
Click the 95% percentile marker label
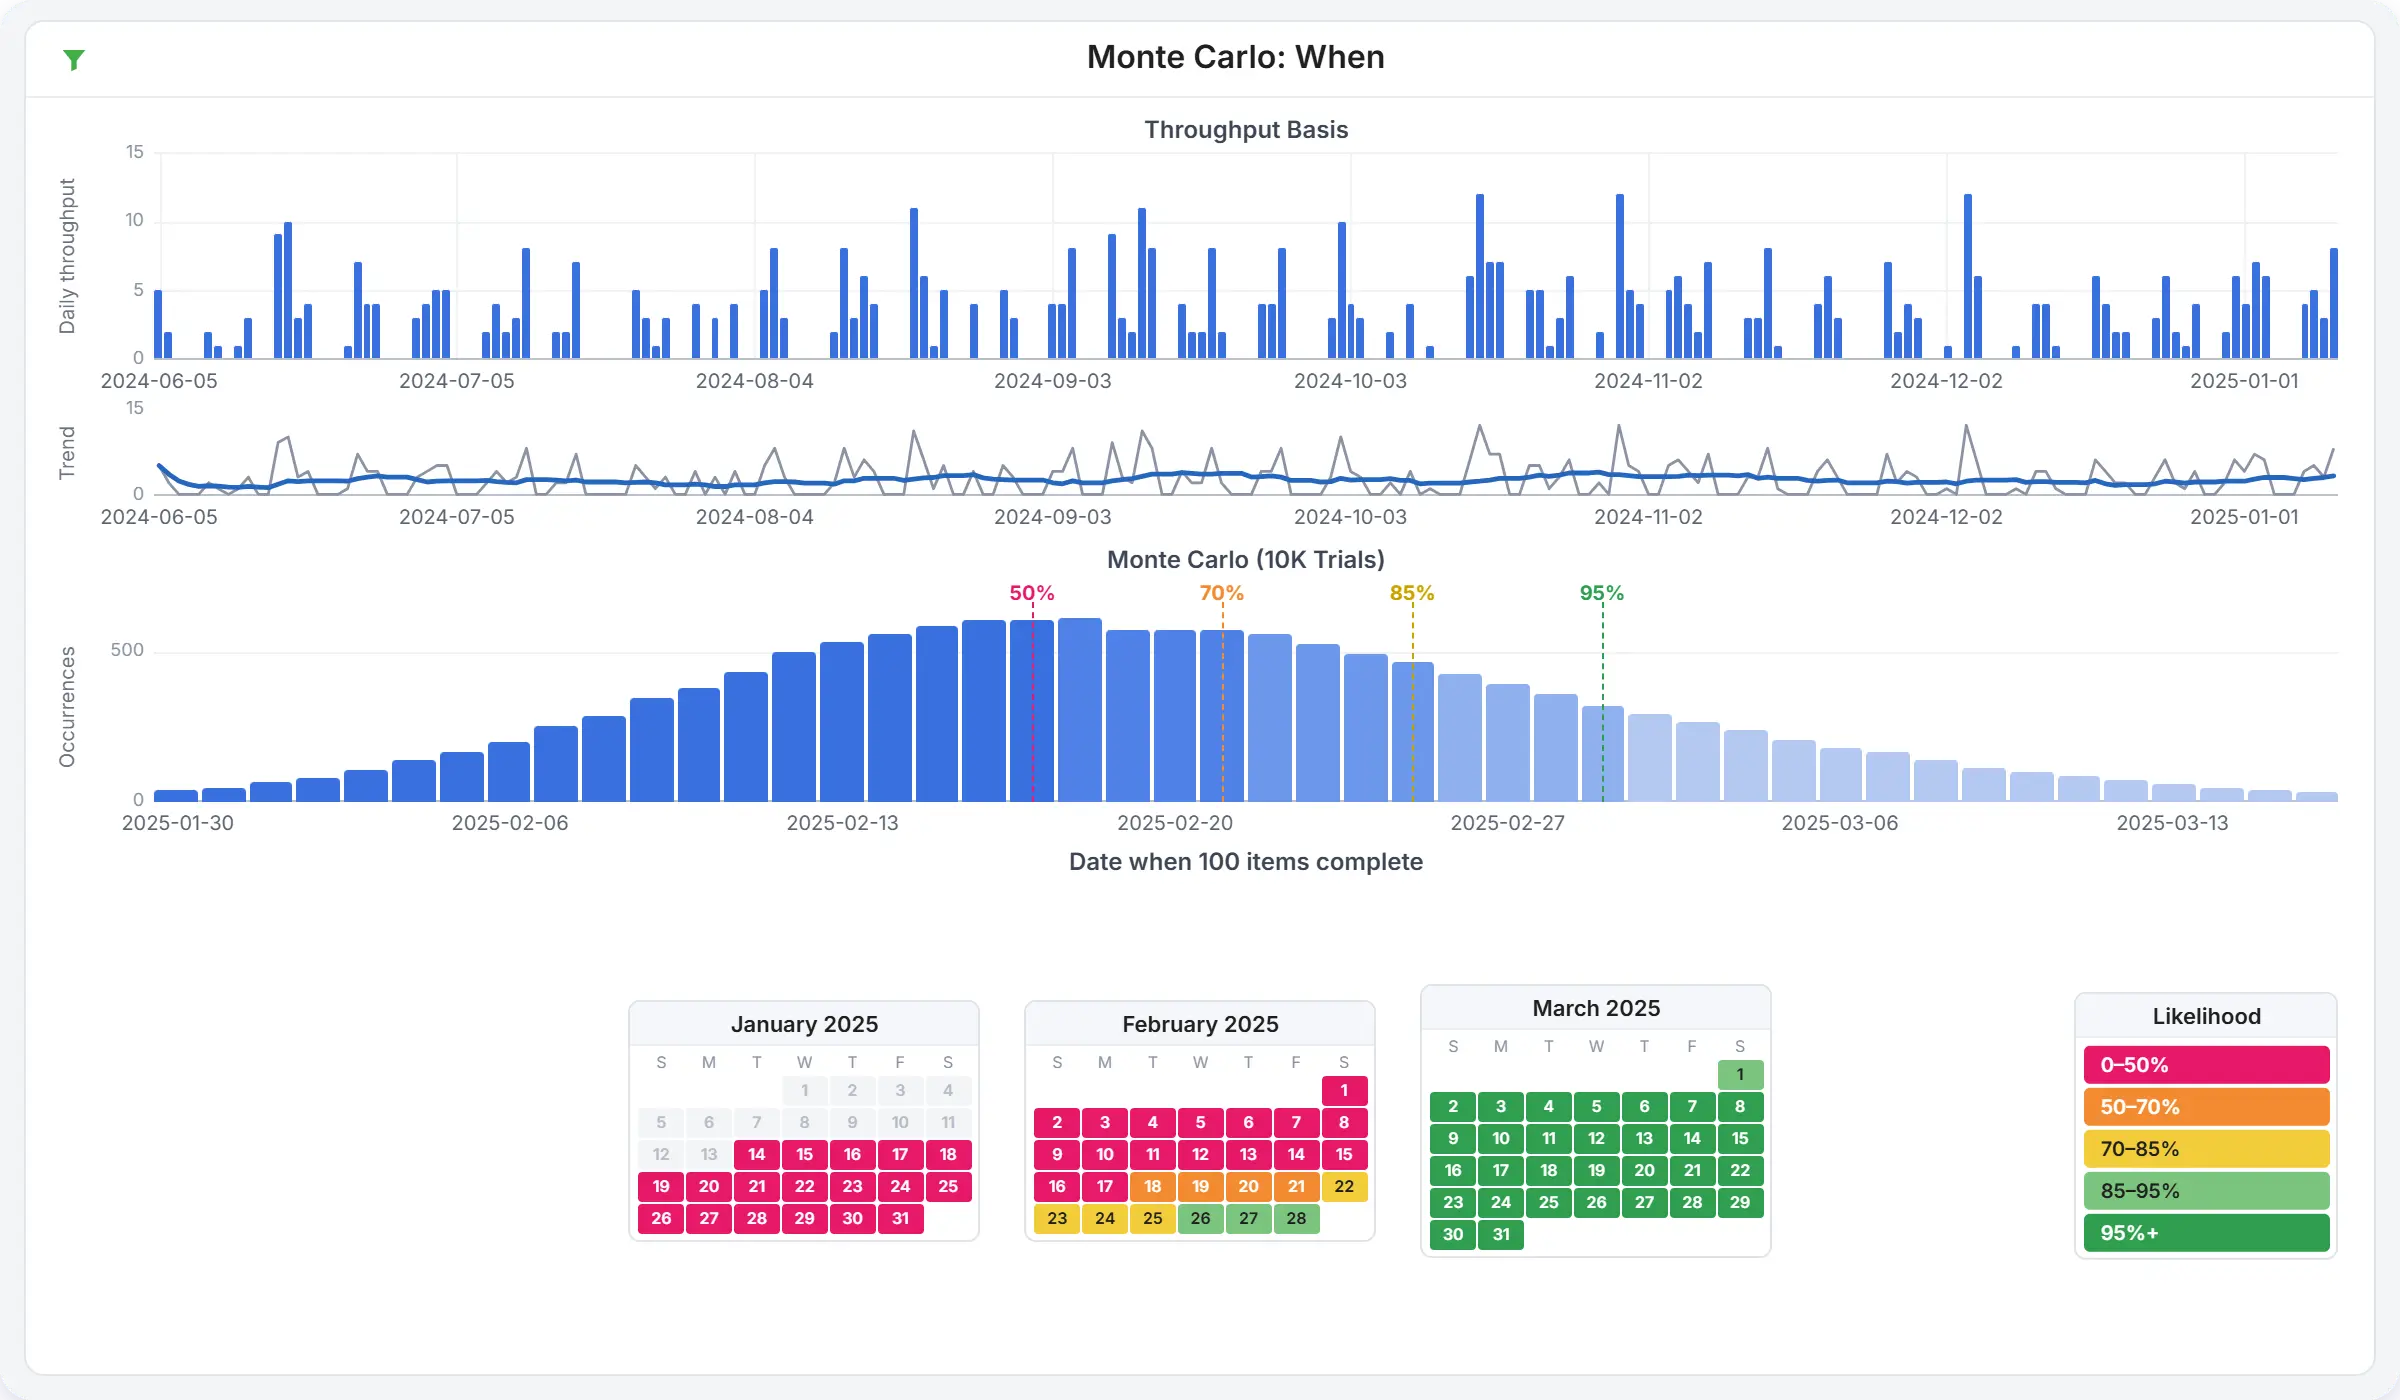(x=1601, y=593)
